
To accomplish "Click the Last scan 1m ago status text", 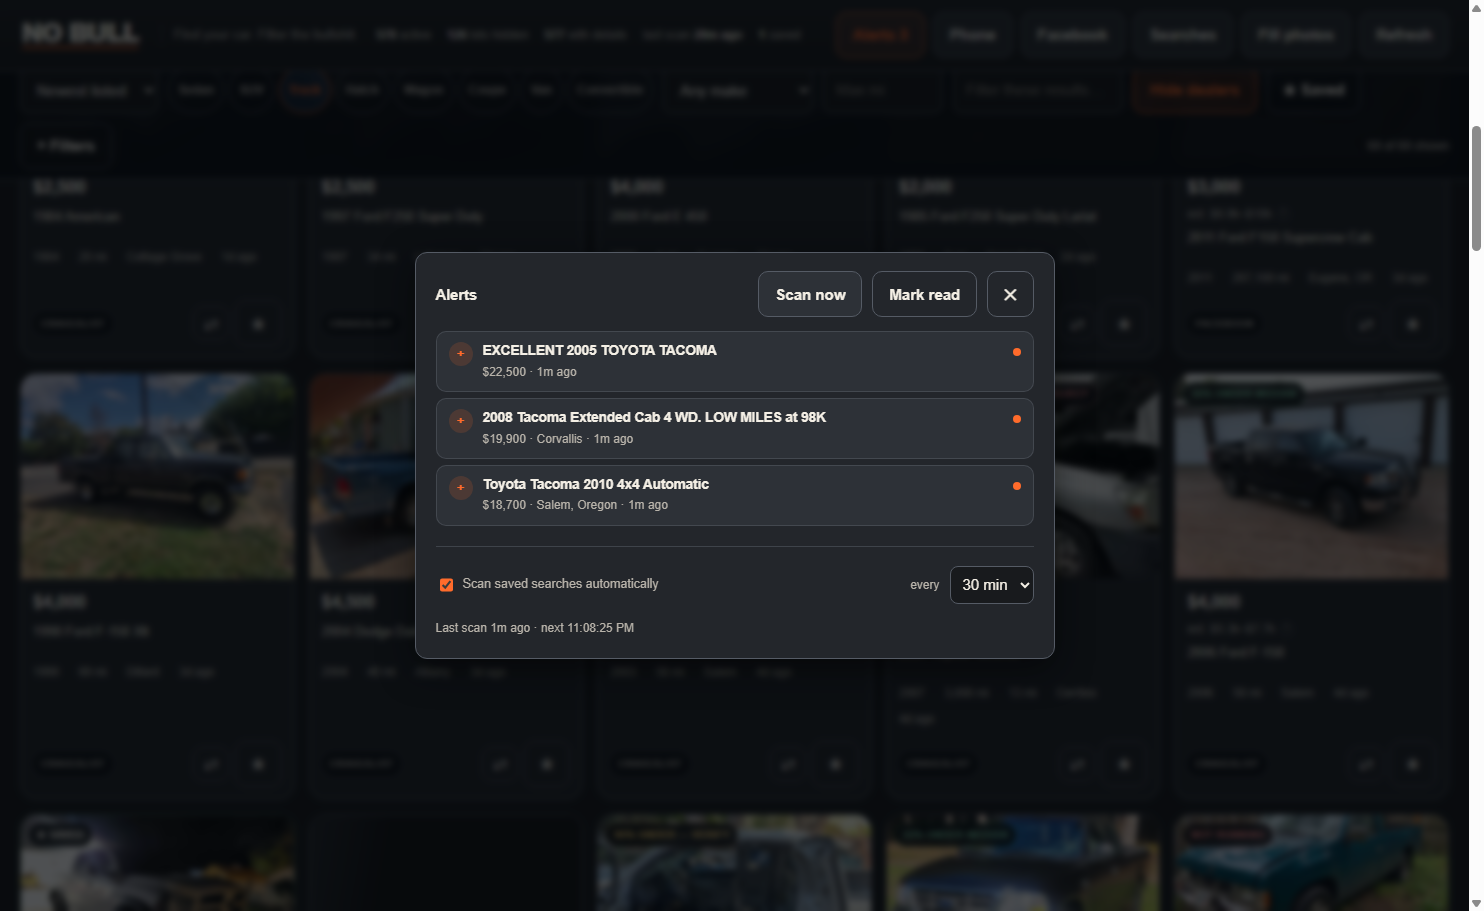I will 535,628.
